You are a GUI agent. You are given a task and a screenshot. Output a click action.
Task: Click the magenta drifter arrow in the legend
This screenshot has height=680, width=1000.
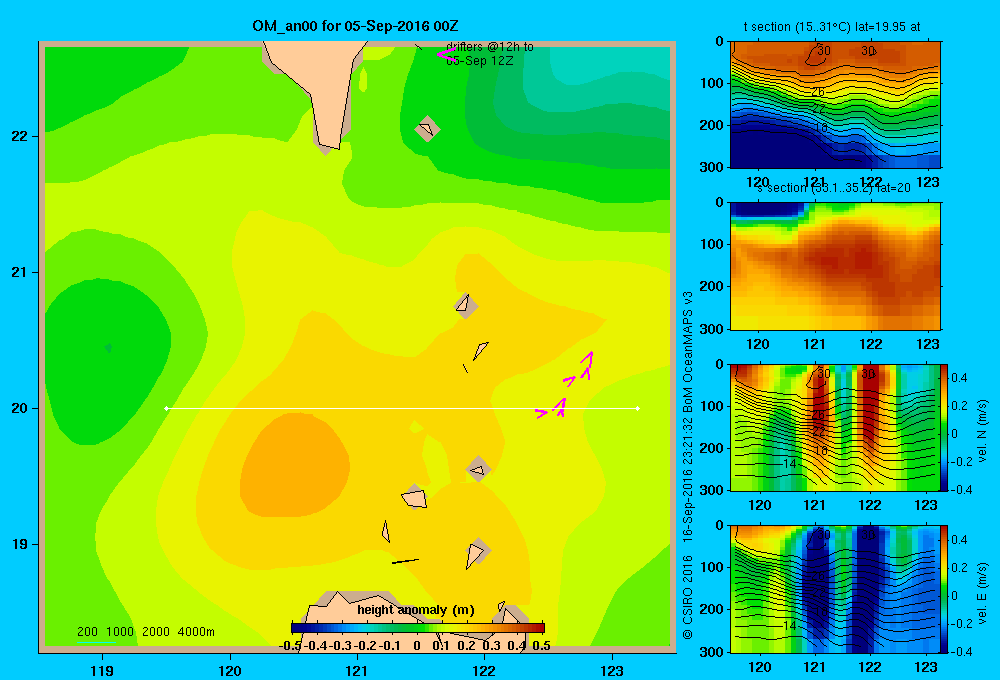click(x=446, y=54)
